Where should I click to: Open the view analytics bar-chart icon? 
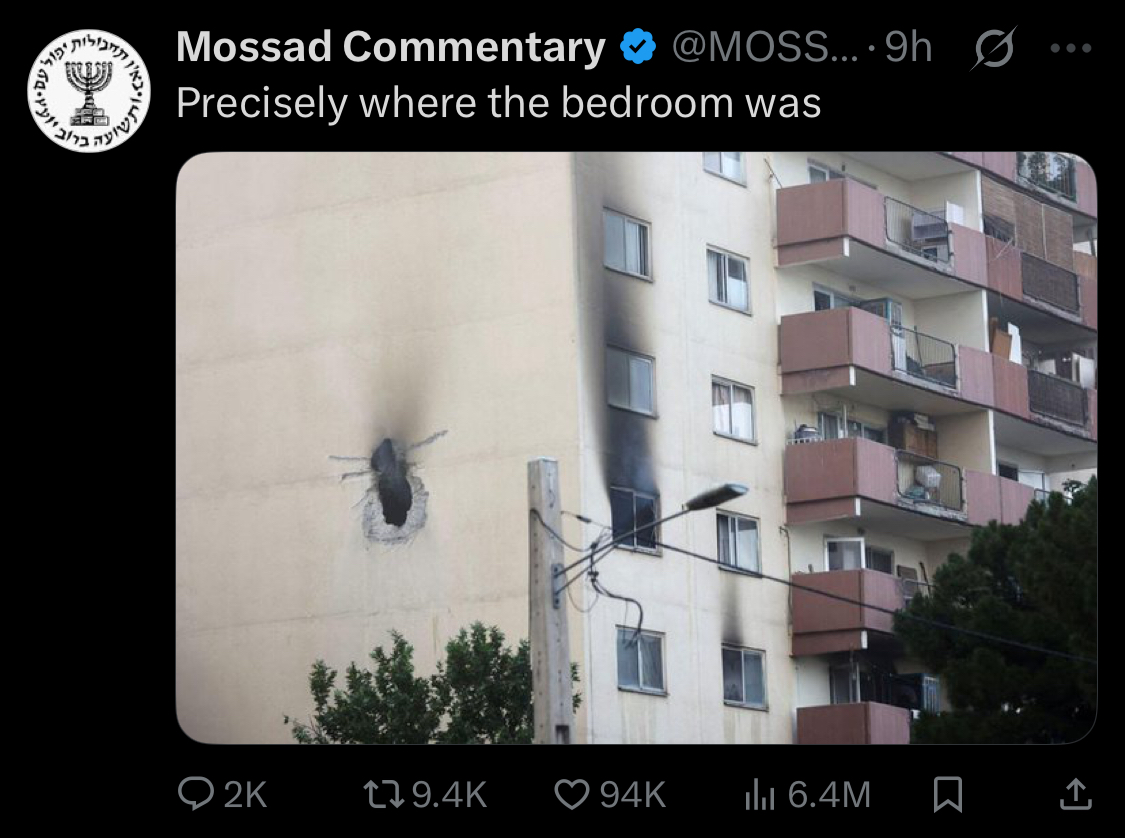(x=760, y=794)
